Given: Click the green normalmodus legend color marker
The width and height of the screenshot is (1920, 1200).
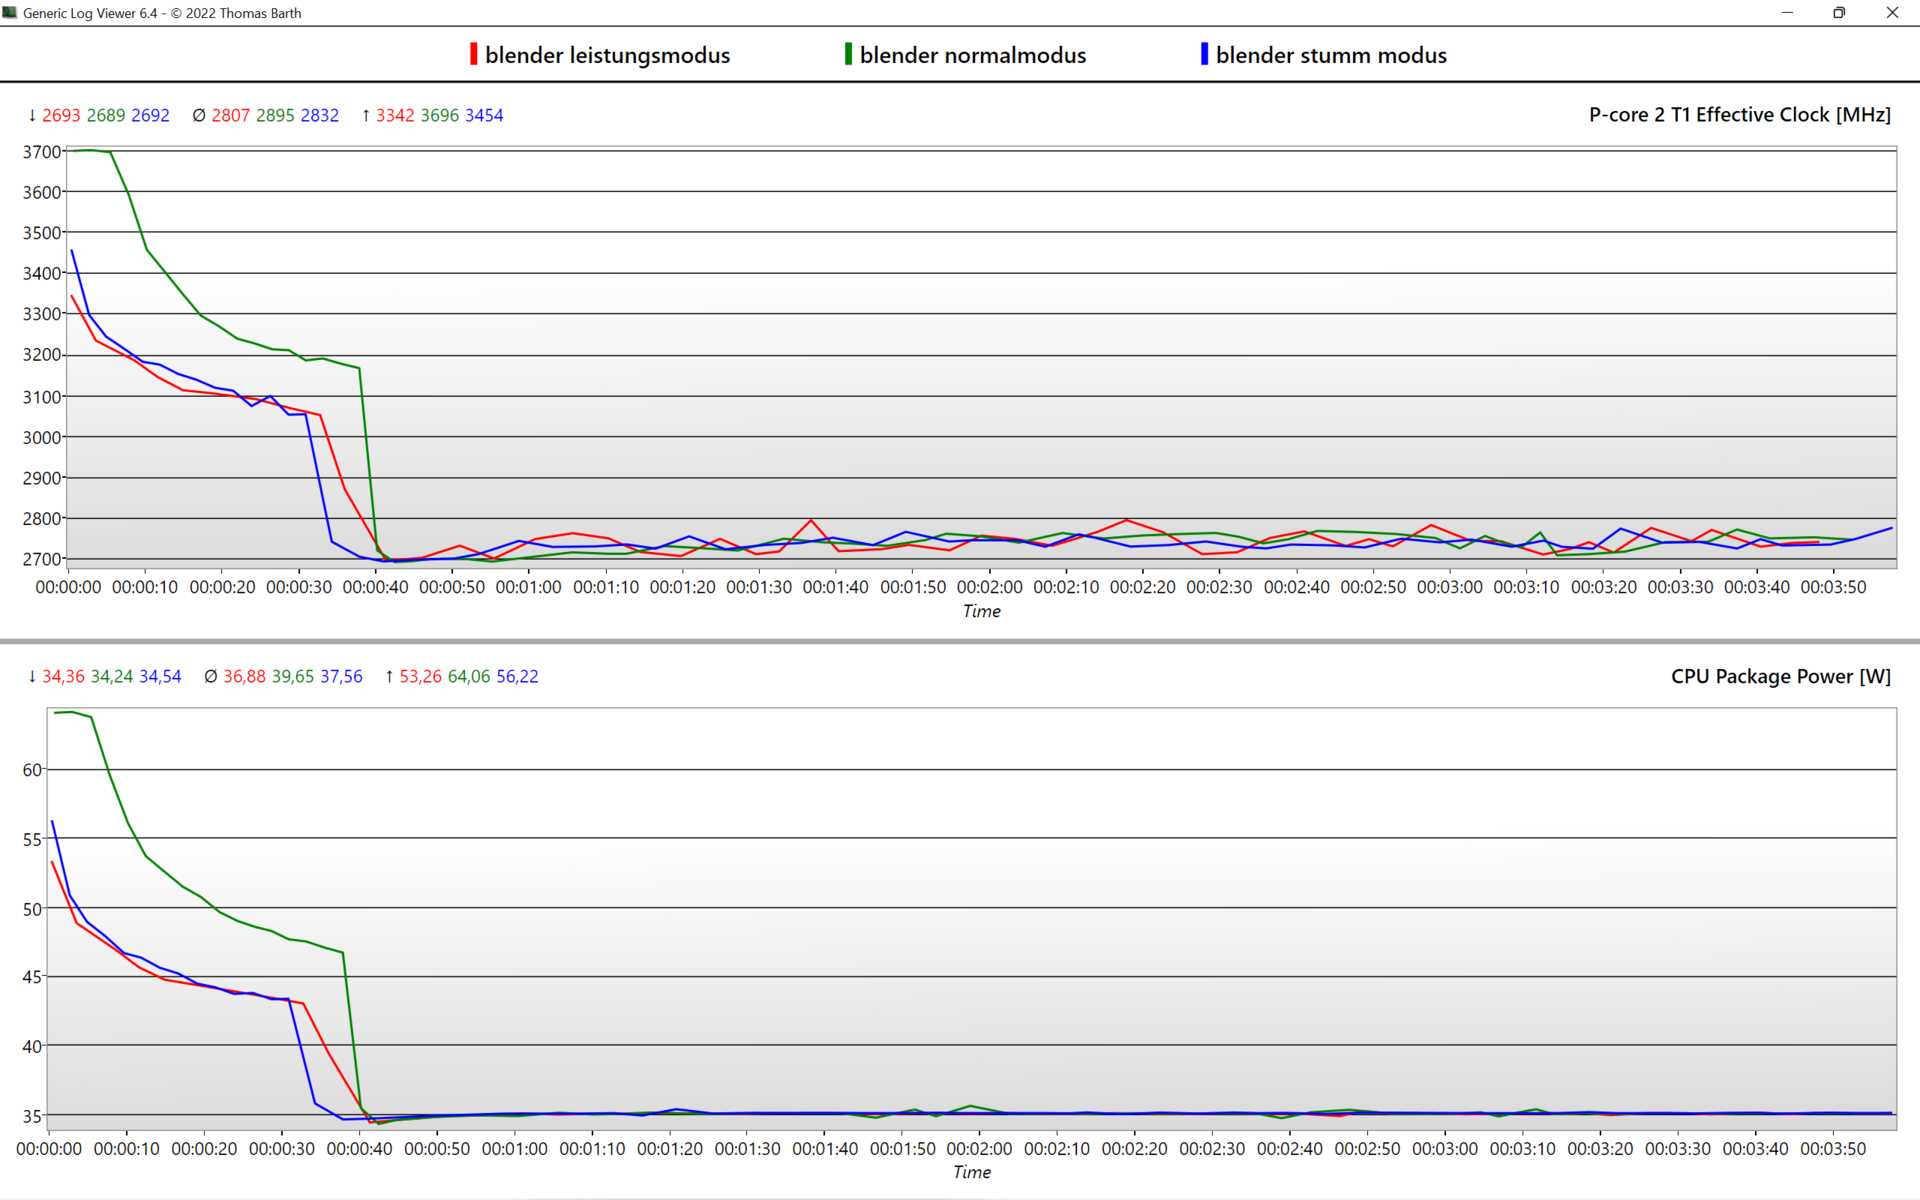Looking at the screenshot, I should coord(848,54).
